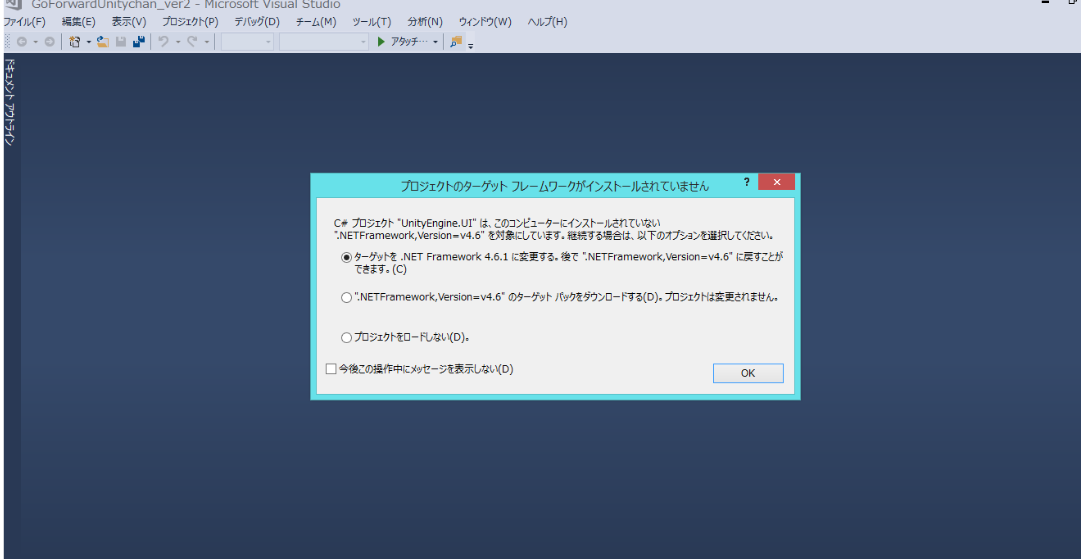This screenshot has width=1081, height=559.
Task: Click the Navigate Forward toolbar icon
Action: point(50,42)
